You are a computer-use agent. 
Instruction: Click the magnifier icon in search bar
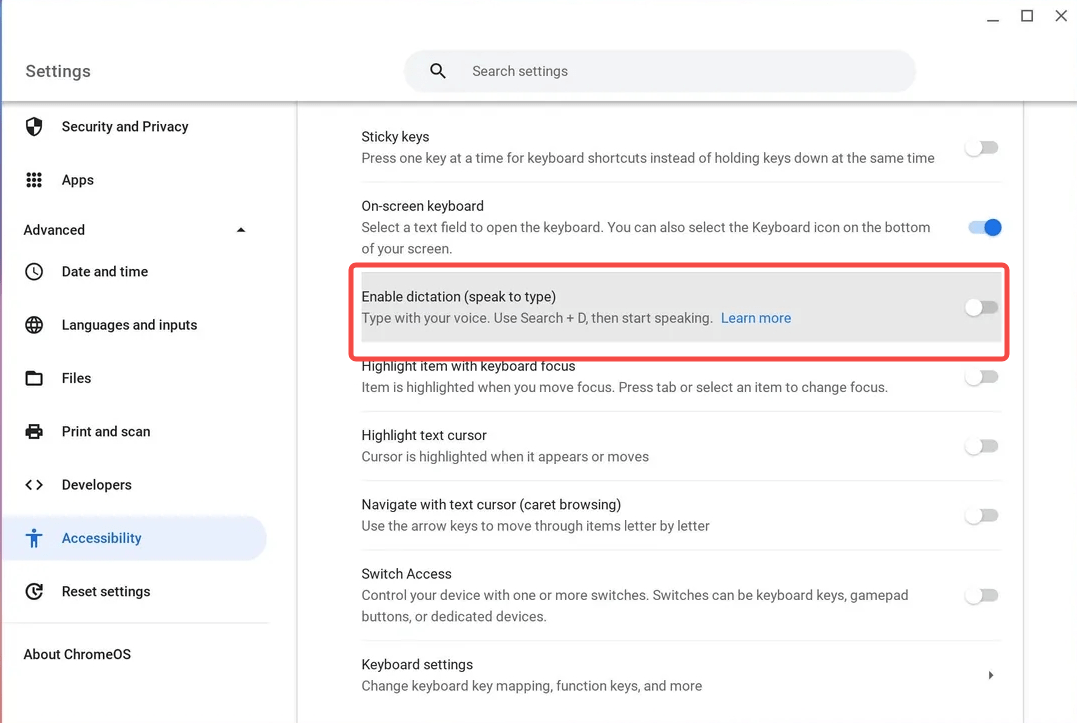(438, 71)
